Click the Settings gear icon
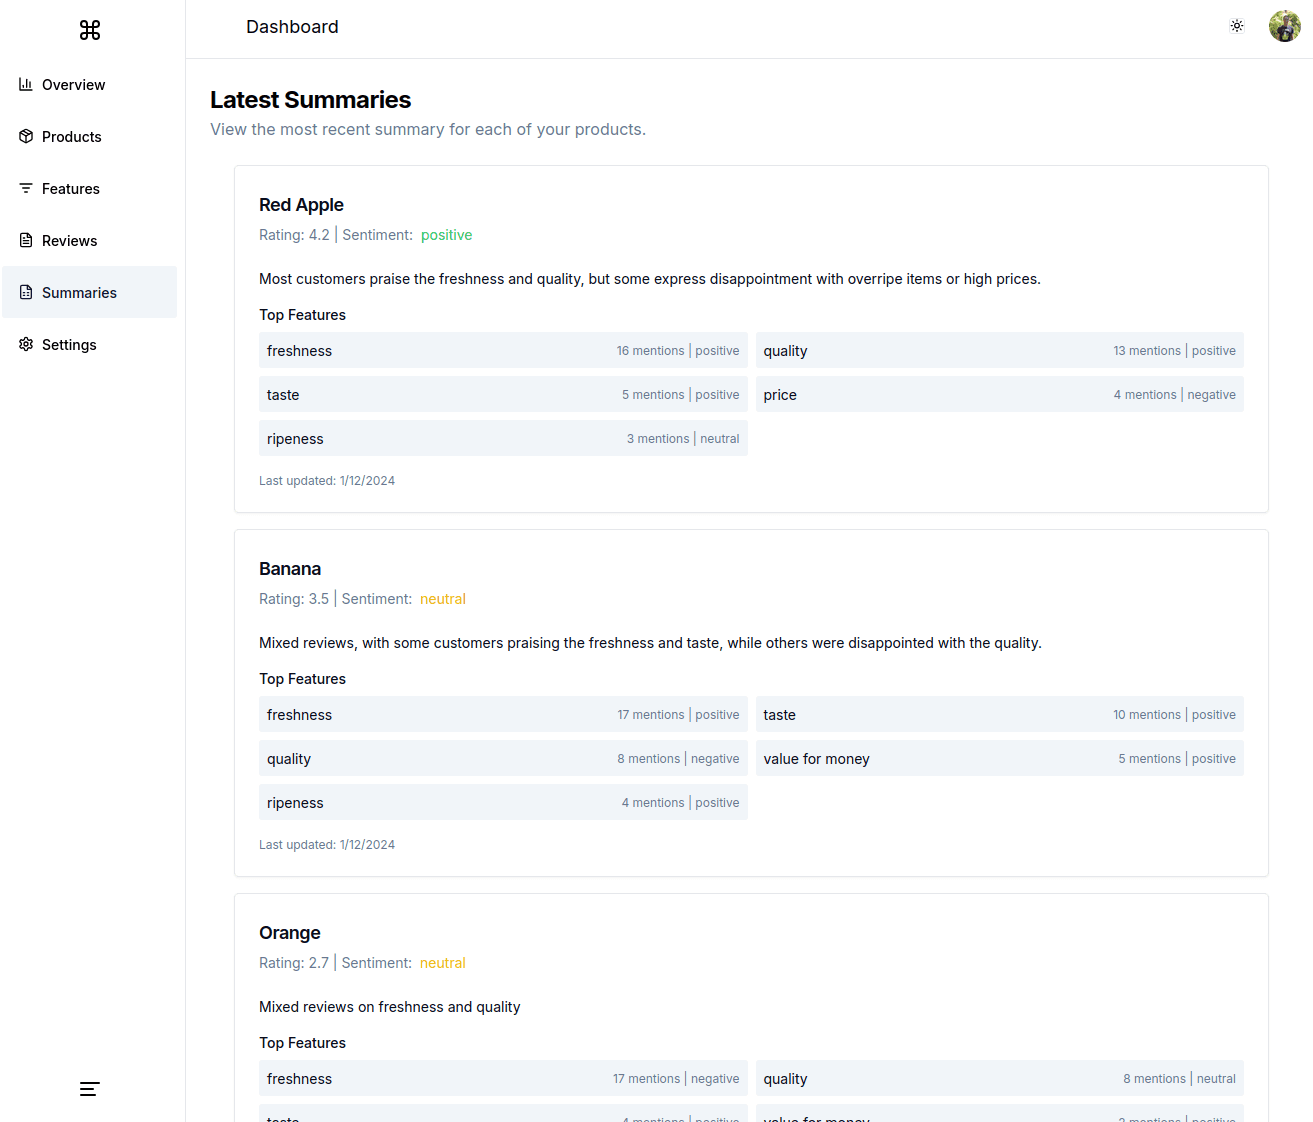 (x=26, y=344)
